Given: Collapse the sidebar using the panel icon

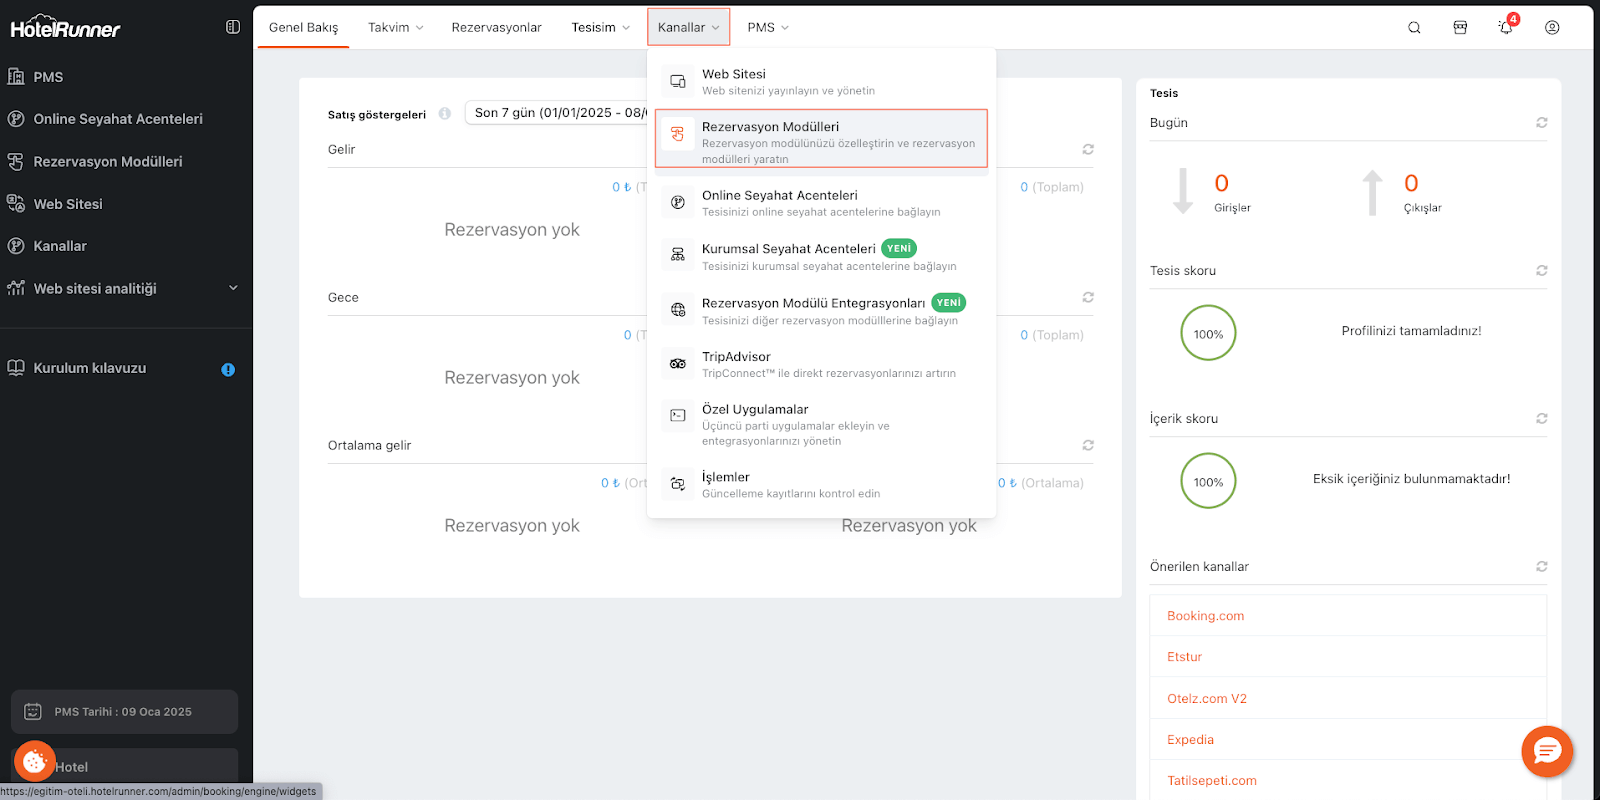Looking at the screenshot, I should click(233, 27).
